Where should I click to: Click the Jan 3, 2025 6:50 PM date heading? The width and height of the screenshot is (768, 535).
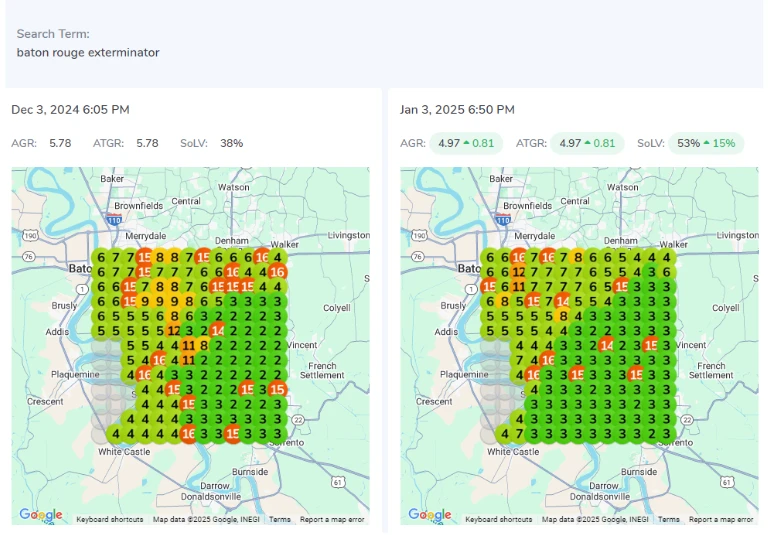coord(457,109)
